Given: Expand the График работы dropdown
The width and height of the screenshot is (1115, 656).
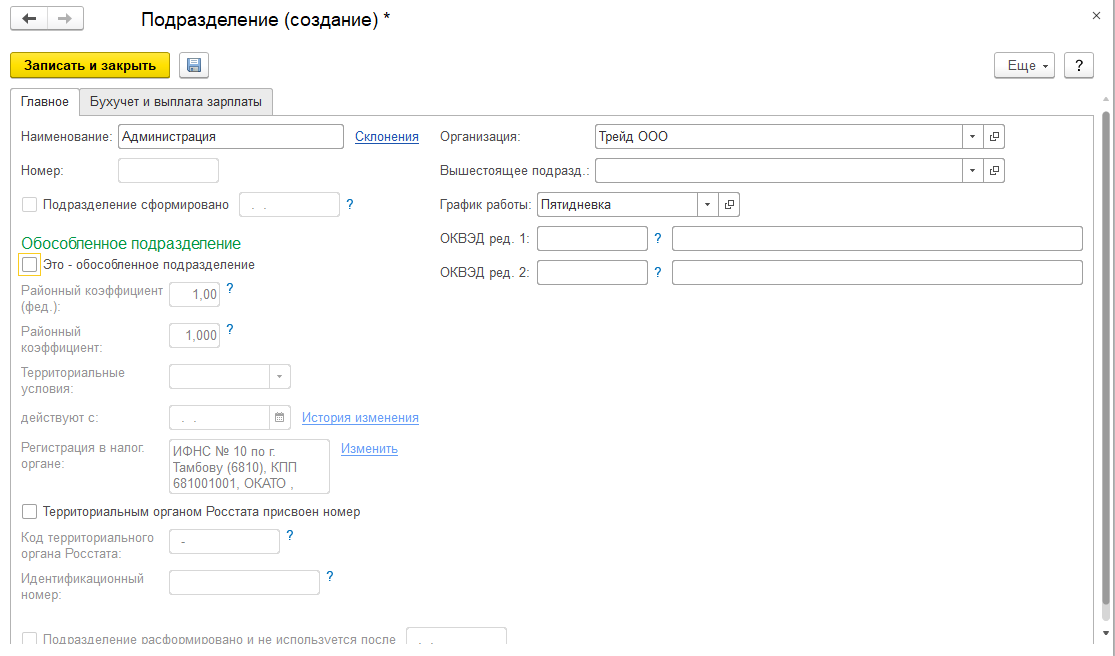Looking at the screenshot, I should [x=708, y=205].
